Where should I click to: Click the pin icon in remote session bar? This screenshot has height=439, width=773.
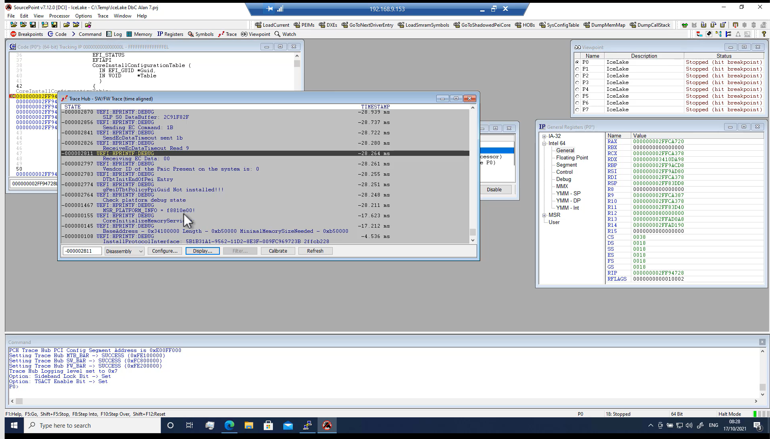point(270,9)
